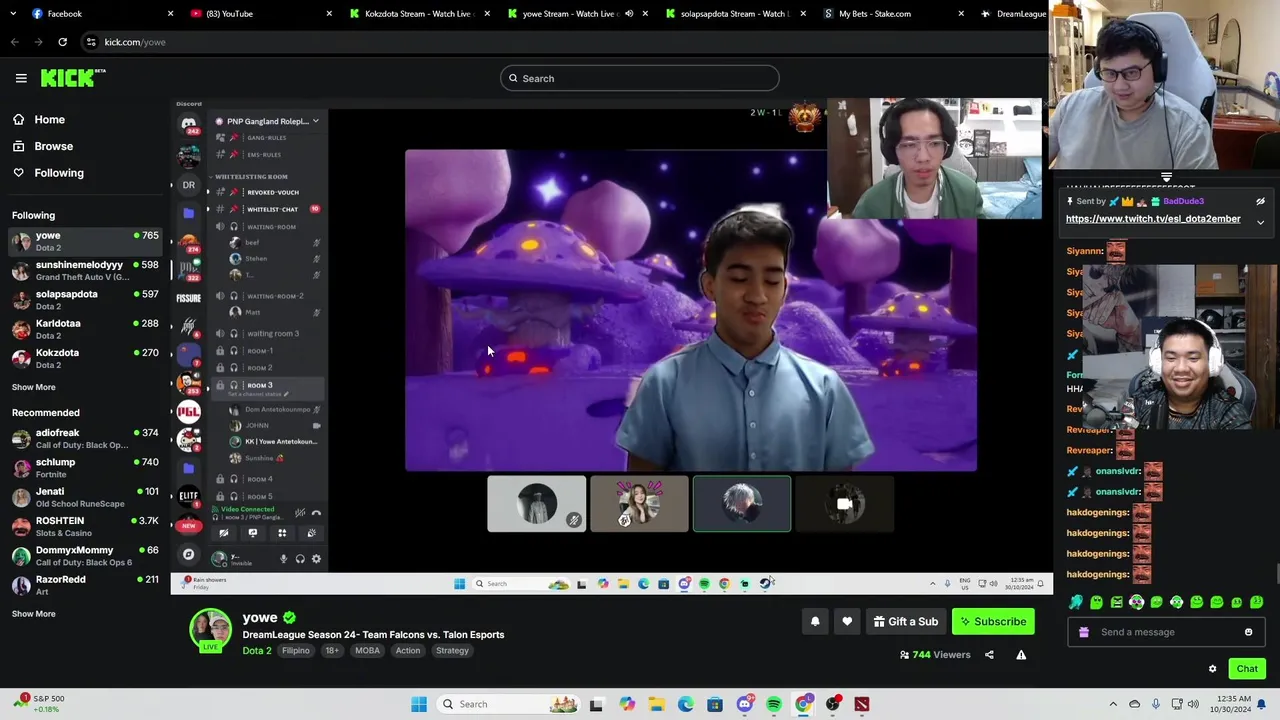This screenshot has width=1280, height=720.
Task: Click the green Chat send button
Action: coord(1247,669)
